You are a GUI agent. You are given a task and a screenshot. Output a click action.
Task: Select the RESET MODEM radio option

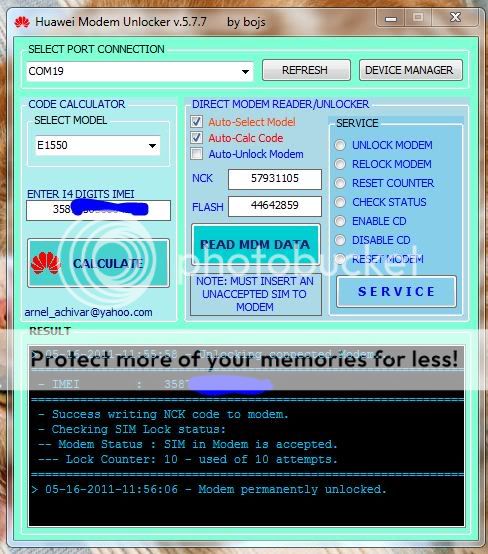[x=340, y=259]
